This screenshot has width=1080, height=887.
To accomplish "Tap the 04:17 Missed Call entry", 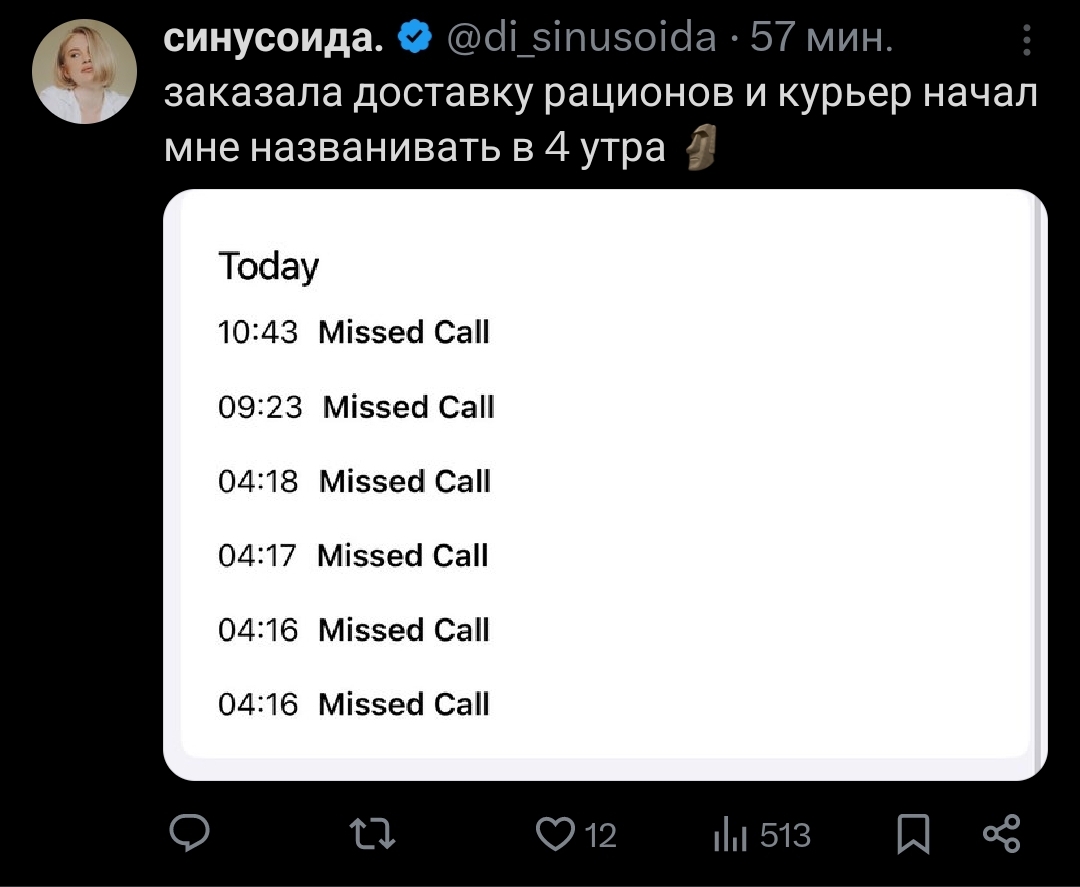I will [353, 555].
